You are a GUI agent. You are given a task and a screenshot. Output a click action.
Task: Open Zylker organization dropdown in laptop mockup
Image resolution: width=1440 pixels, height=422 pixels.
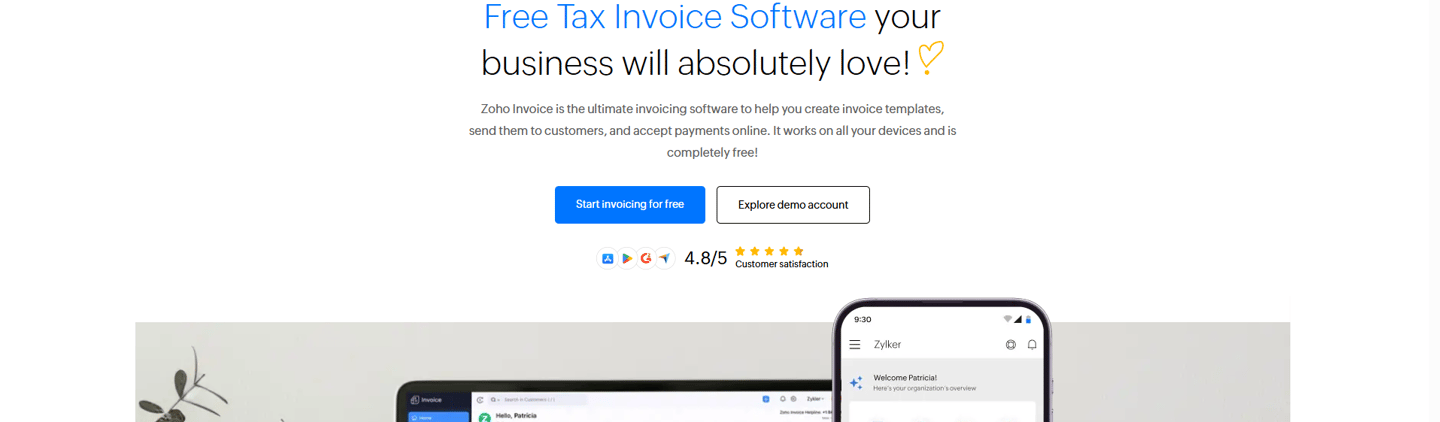(x=816, y=399)
